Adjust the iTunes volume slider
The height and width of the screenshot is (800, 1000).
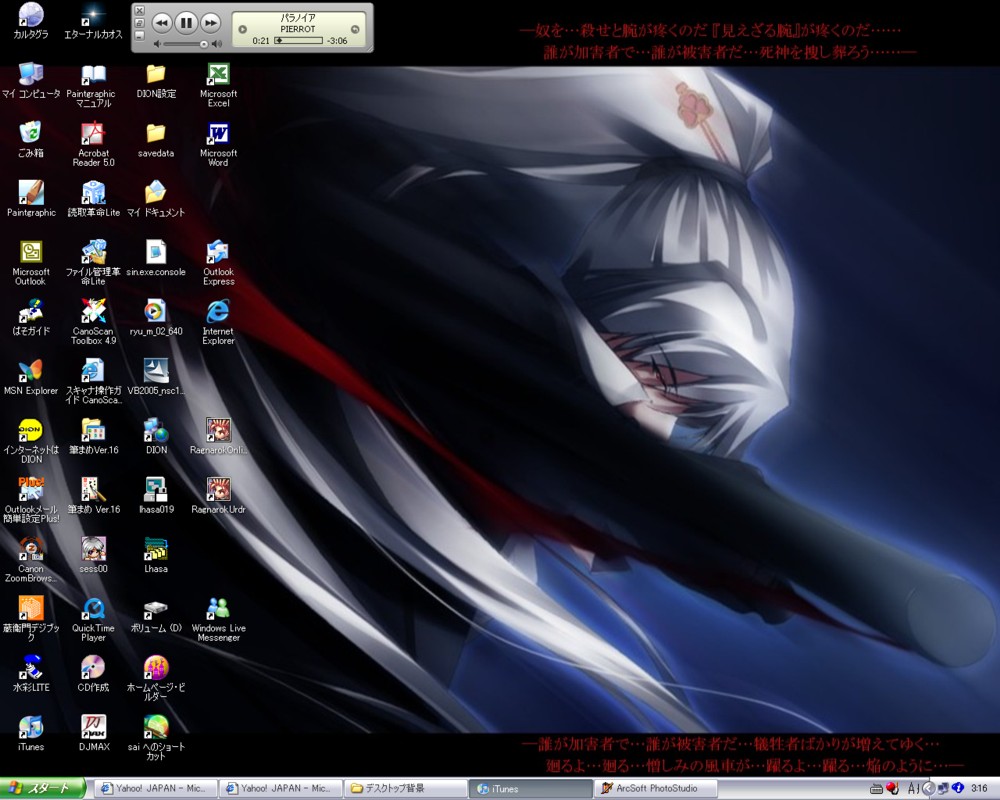click(184, 44)
